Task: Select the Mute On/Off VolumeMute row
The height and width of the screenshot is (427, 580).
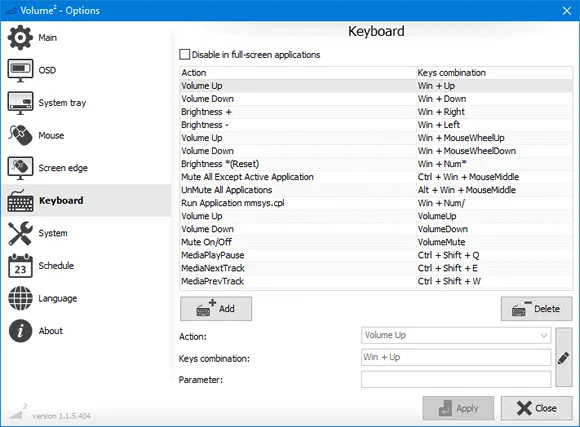Action: pyautogui.click(x=376, y=242)
